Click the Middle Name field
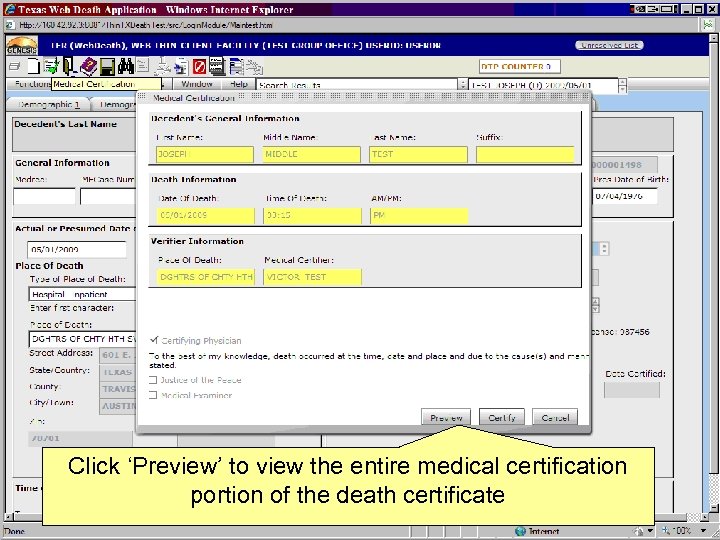This screenshot has width=720, height=540. (312, 154)
